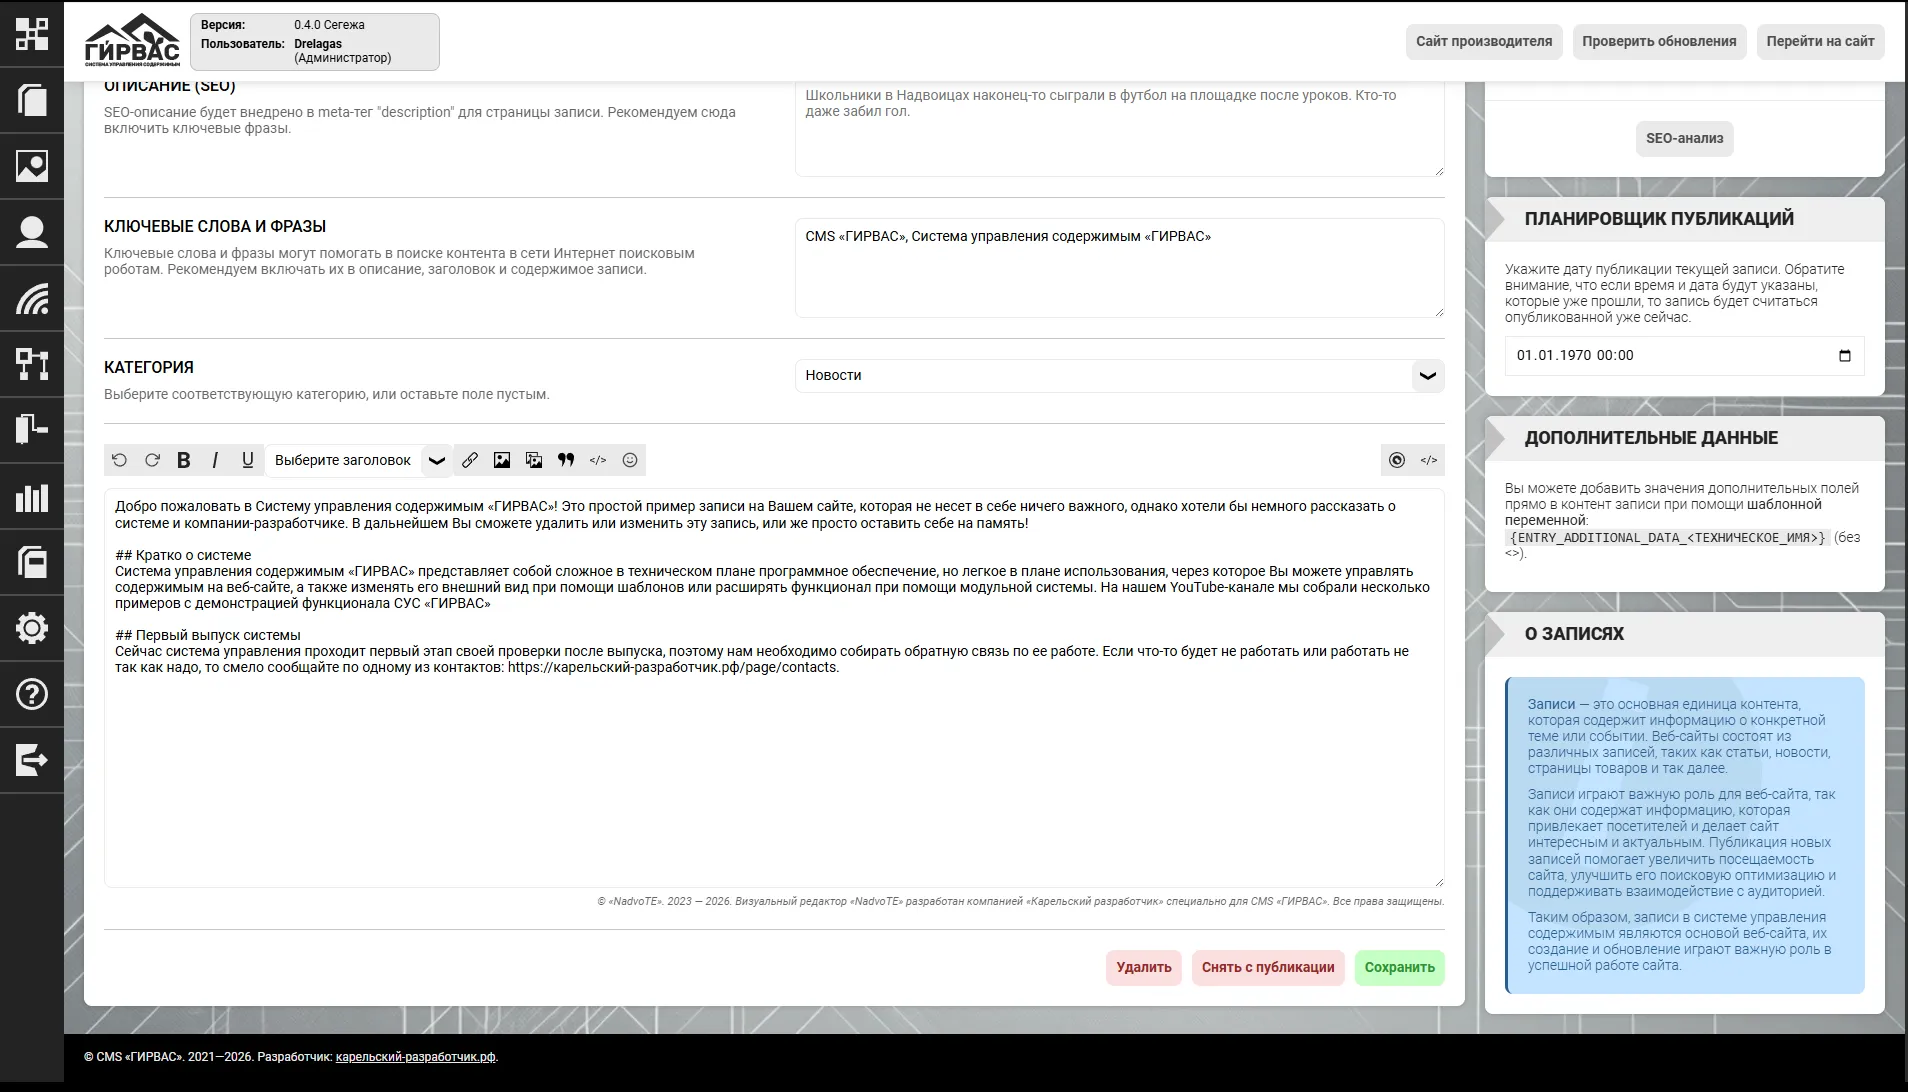The image size is (1908, 1092).
Task: Click into the SEO description text area
Action: click(1120, 130)
